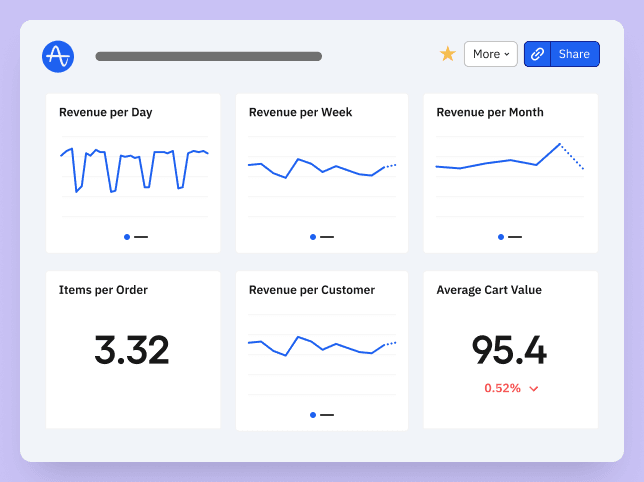Click the Items per Order title
Screen dimensions: 644x482
(x=103, y=290)
